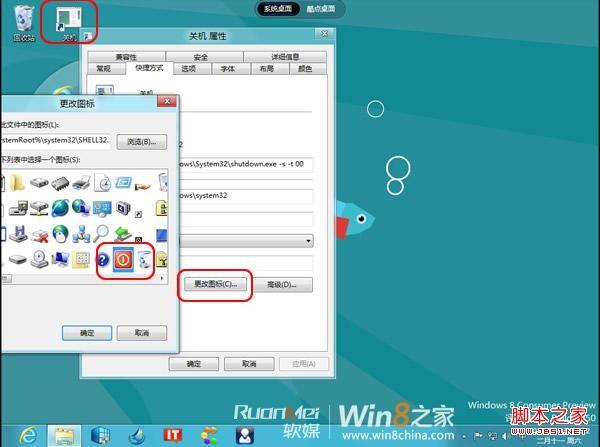600x447 pixels.
Task: Click the icon list scroll right arrow
Action: coord(162,278)
